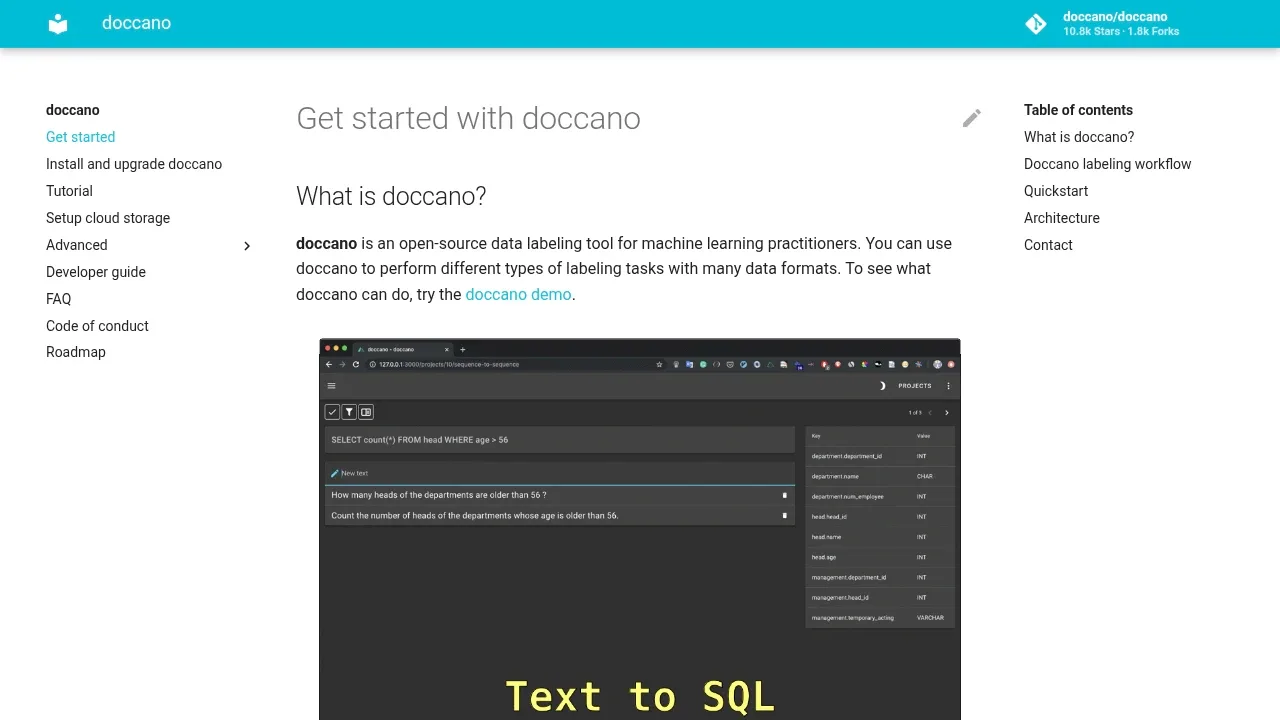The height and width of the screenshot is (720, 1280).
Task: Open Setup cloud storage page
Action: coord(108,218)
